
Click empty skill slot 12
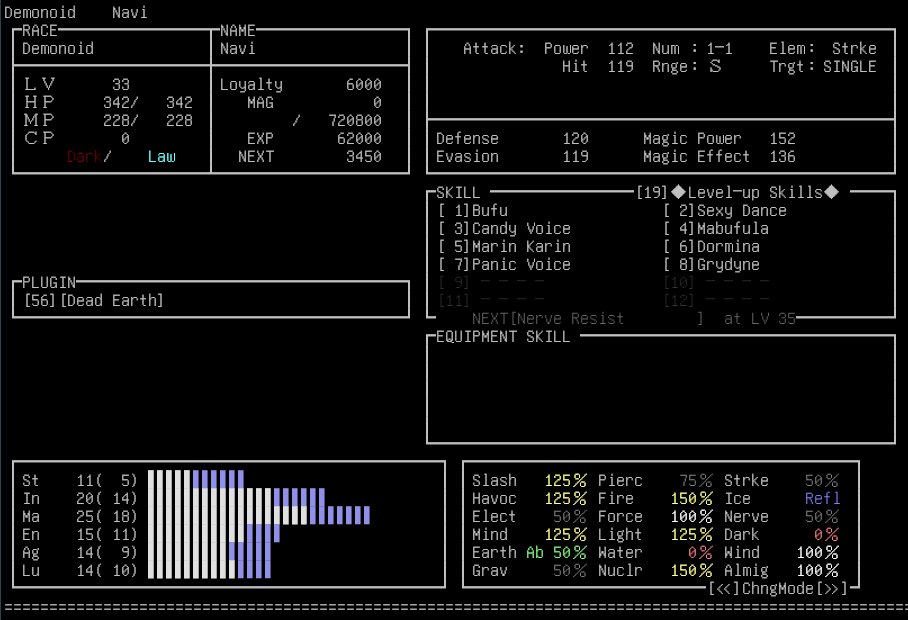(716, 300)
